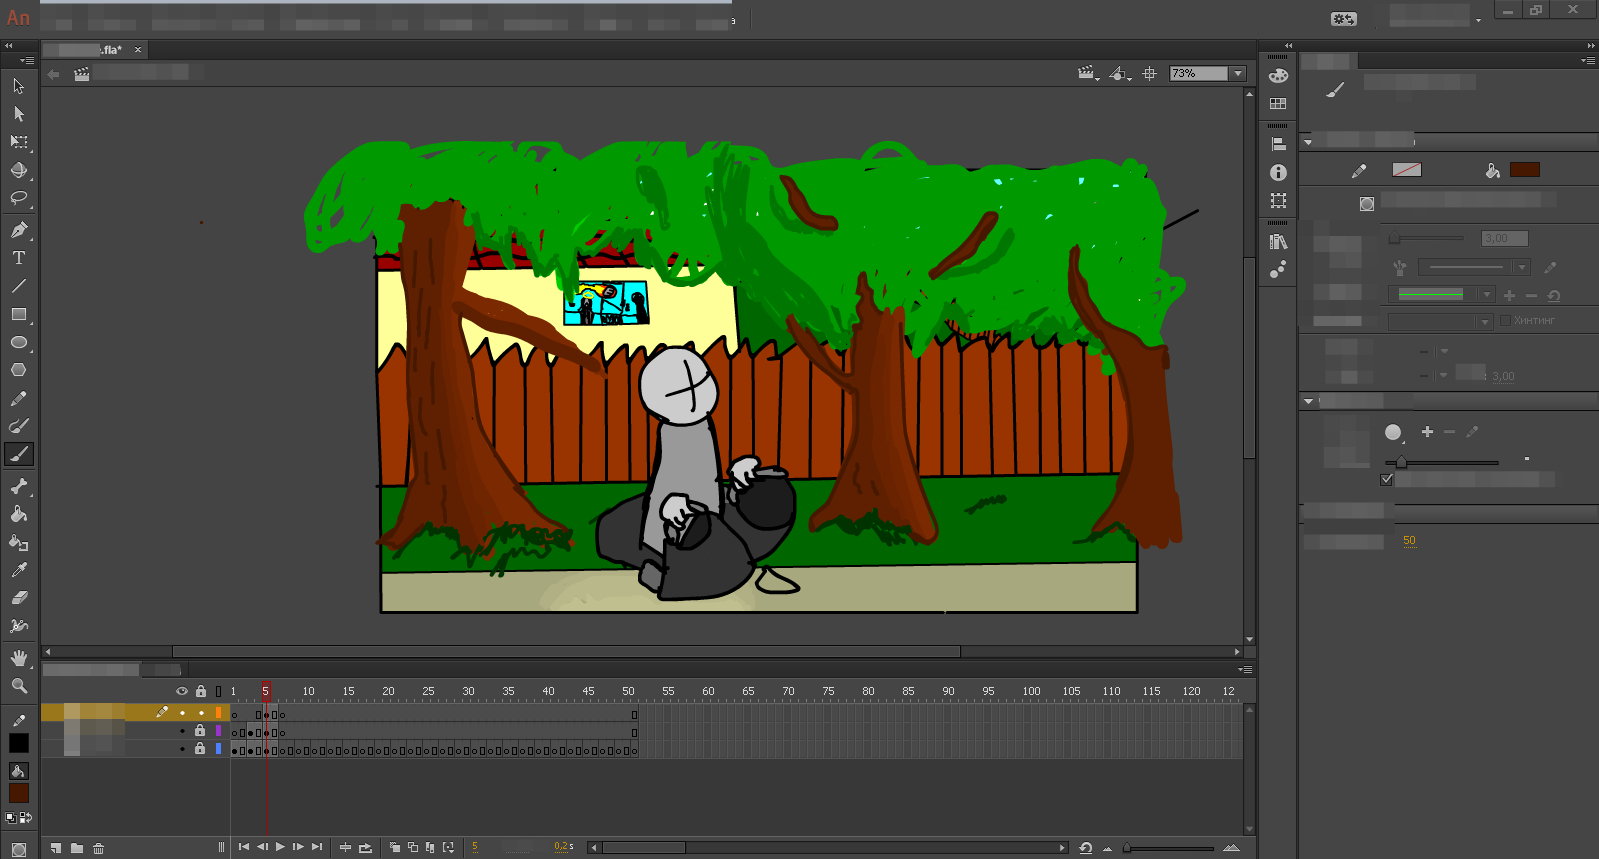
Task: Open the 73% stage zoom dropdown
Action: [x=1238, y=73]
